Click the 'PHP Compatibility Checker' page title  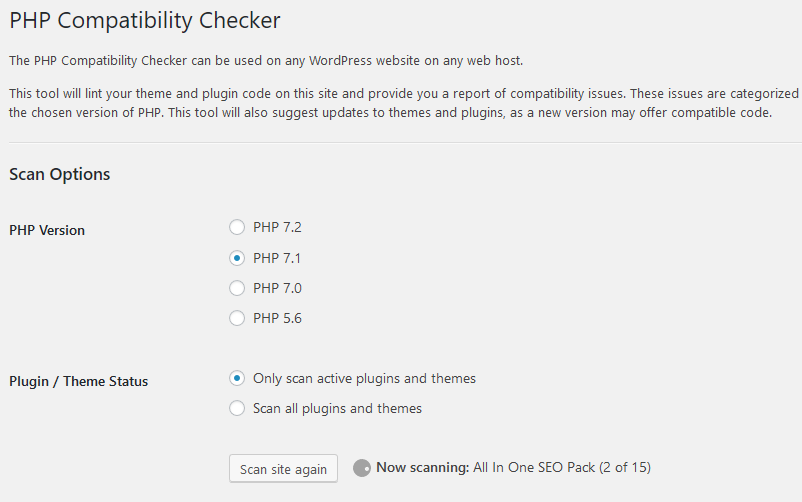(x=145, y=20)
